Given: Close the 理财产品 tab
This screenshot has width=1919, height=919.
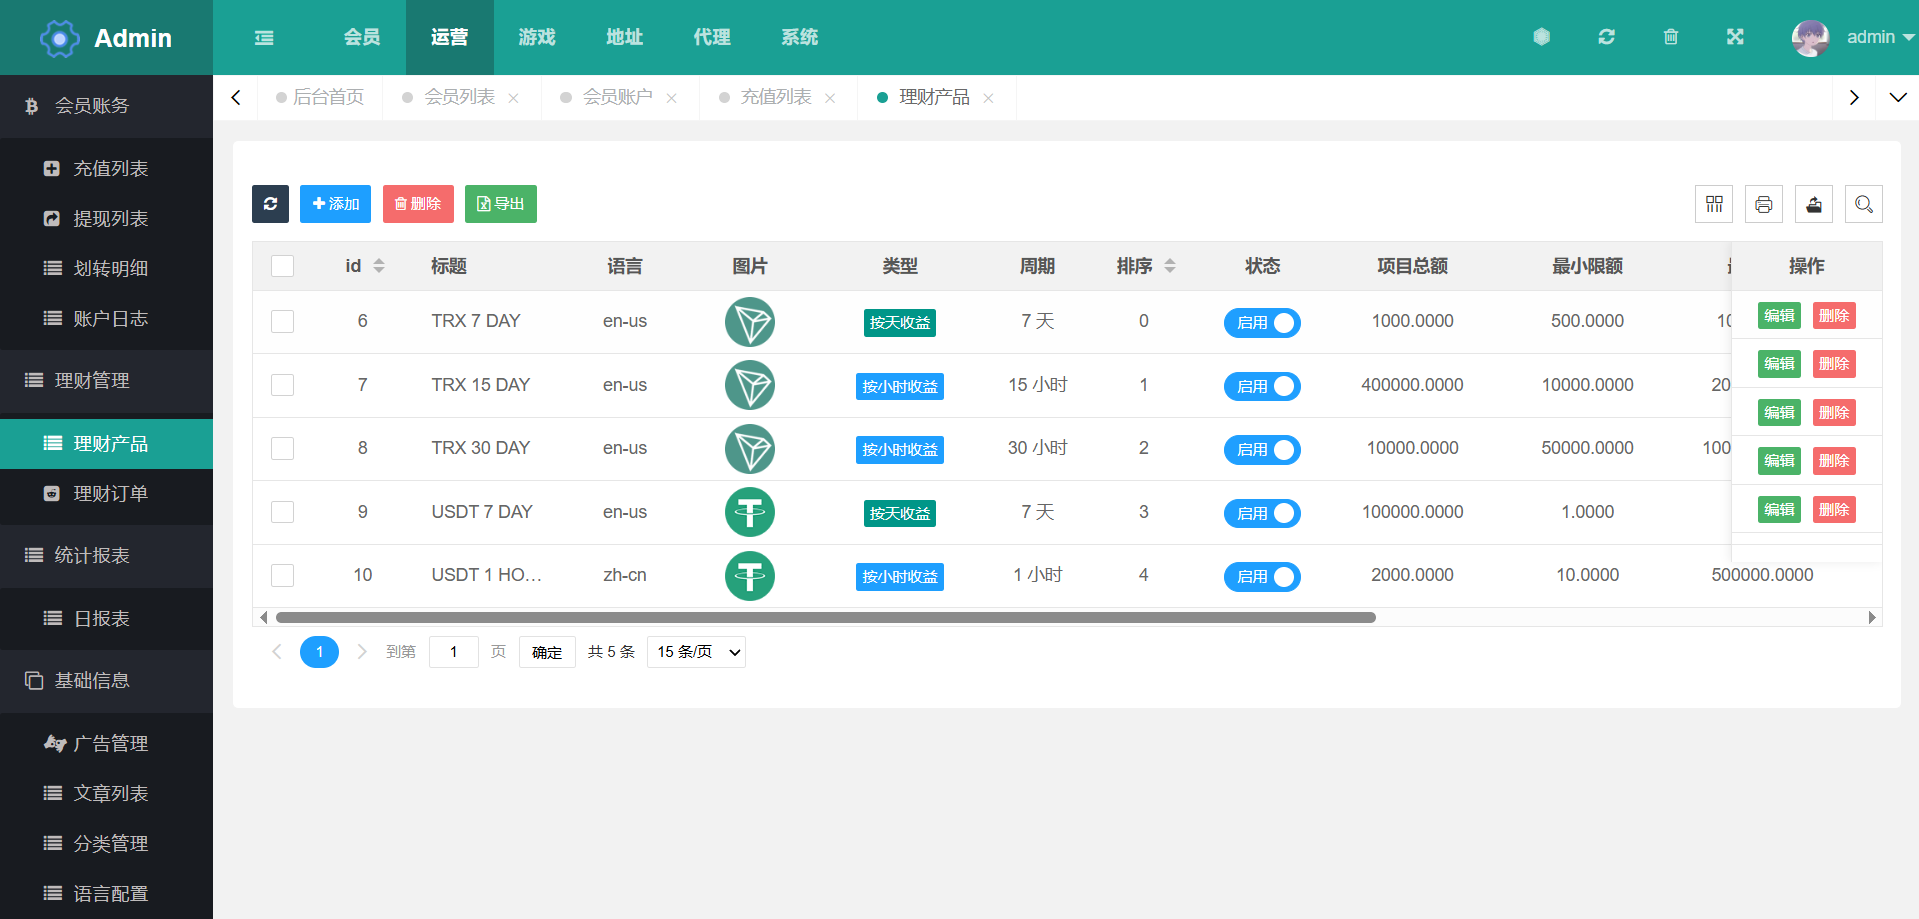Looking at the screenshot, I should point(988,98).
